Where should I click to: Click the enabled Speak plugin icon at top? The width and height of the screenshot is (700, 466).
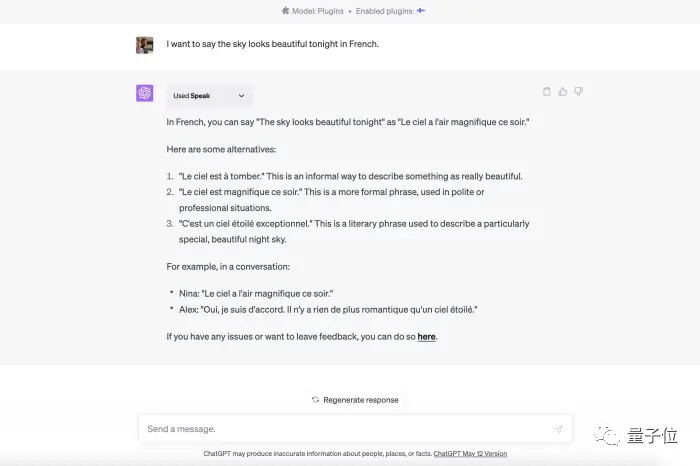[421, 11]
